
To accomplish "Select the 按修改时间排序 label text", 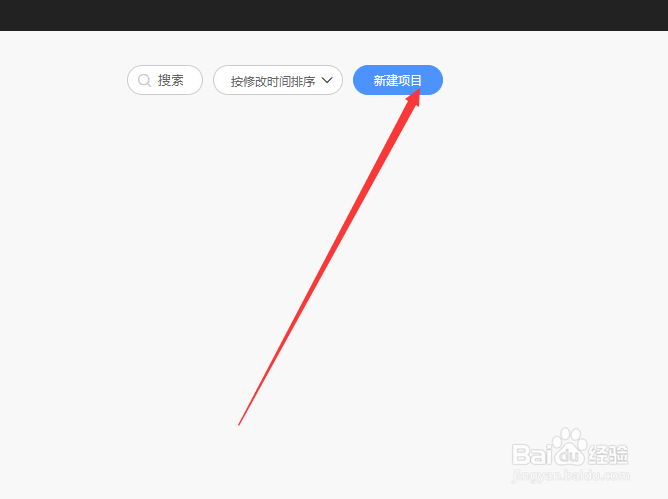I will pyautogui.click(x=273, y=81).
